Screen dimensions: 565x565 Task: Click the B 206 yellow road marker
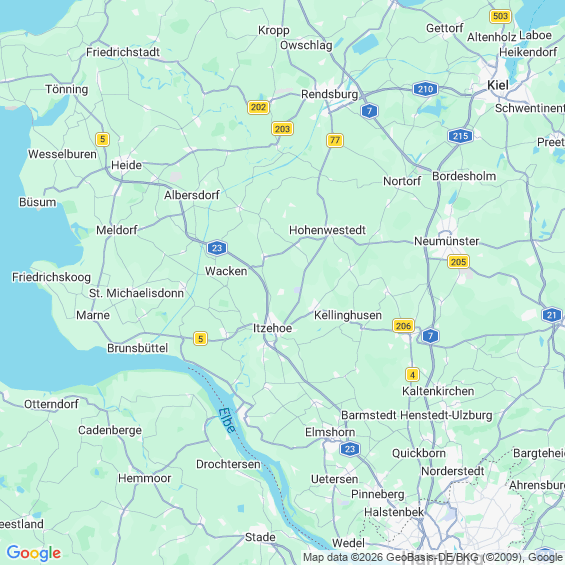point(403,326)
